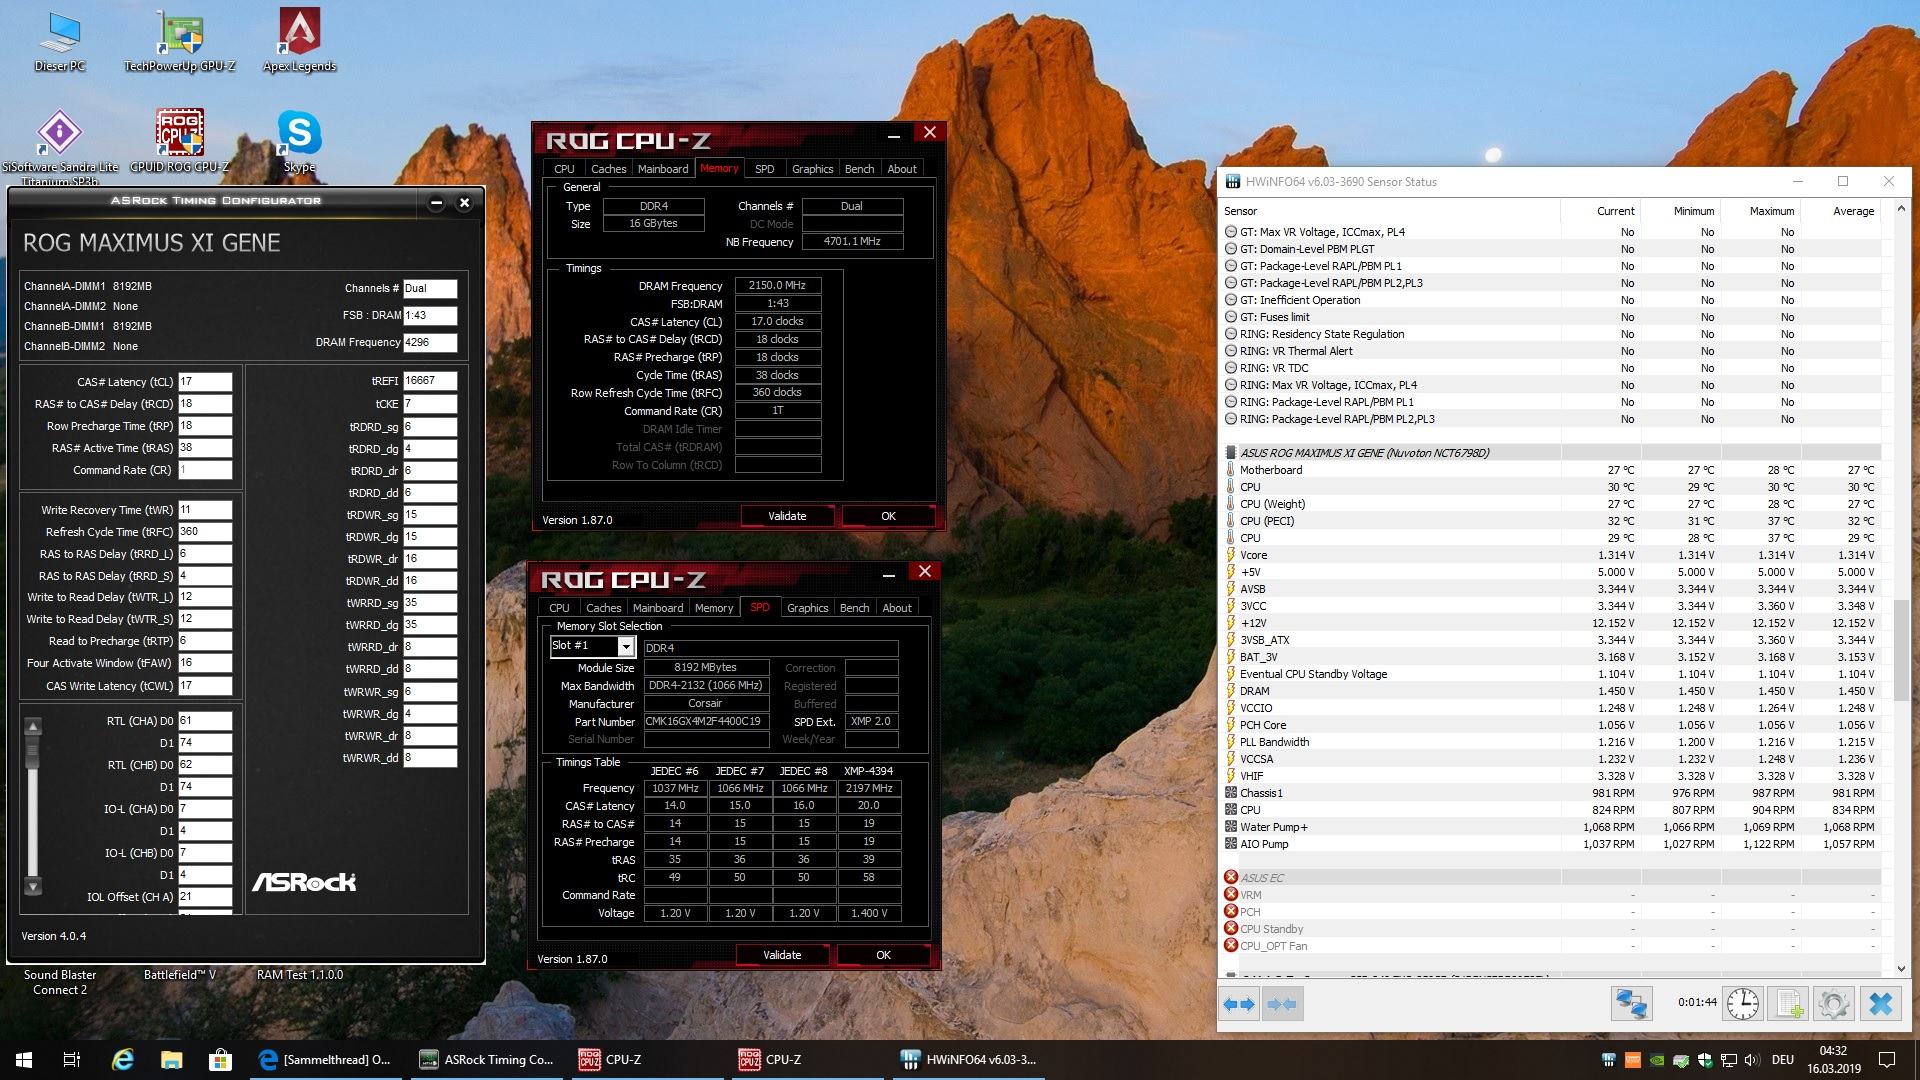Image resolution: width=1920 pixels, height=1080 pixels.
Task: Select DRAM voltage row in HWiNFO
Action: pos(1550,691)
